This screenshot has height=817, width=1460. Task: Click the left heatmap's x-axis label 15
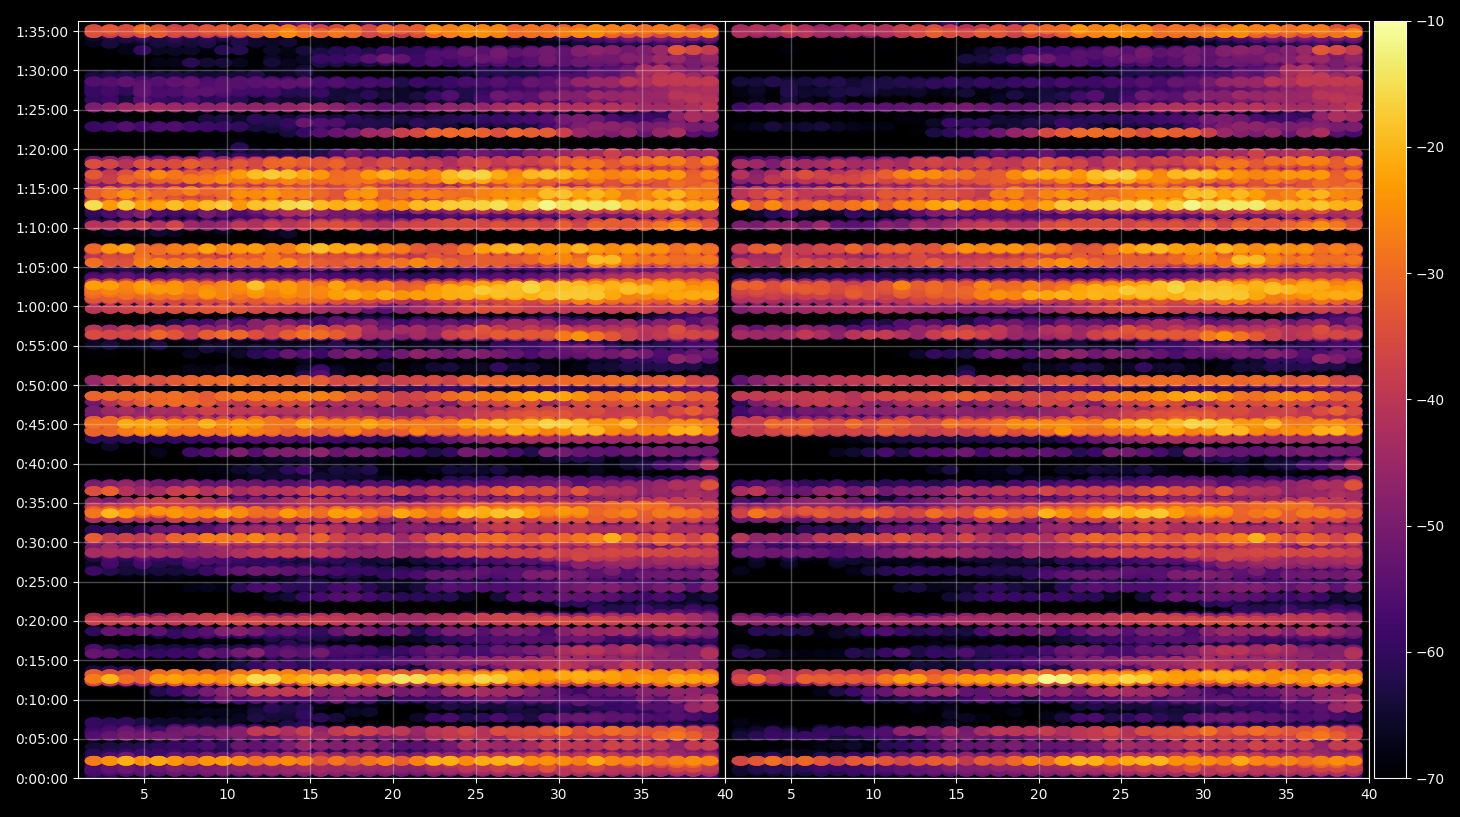[310, 795]
